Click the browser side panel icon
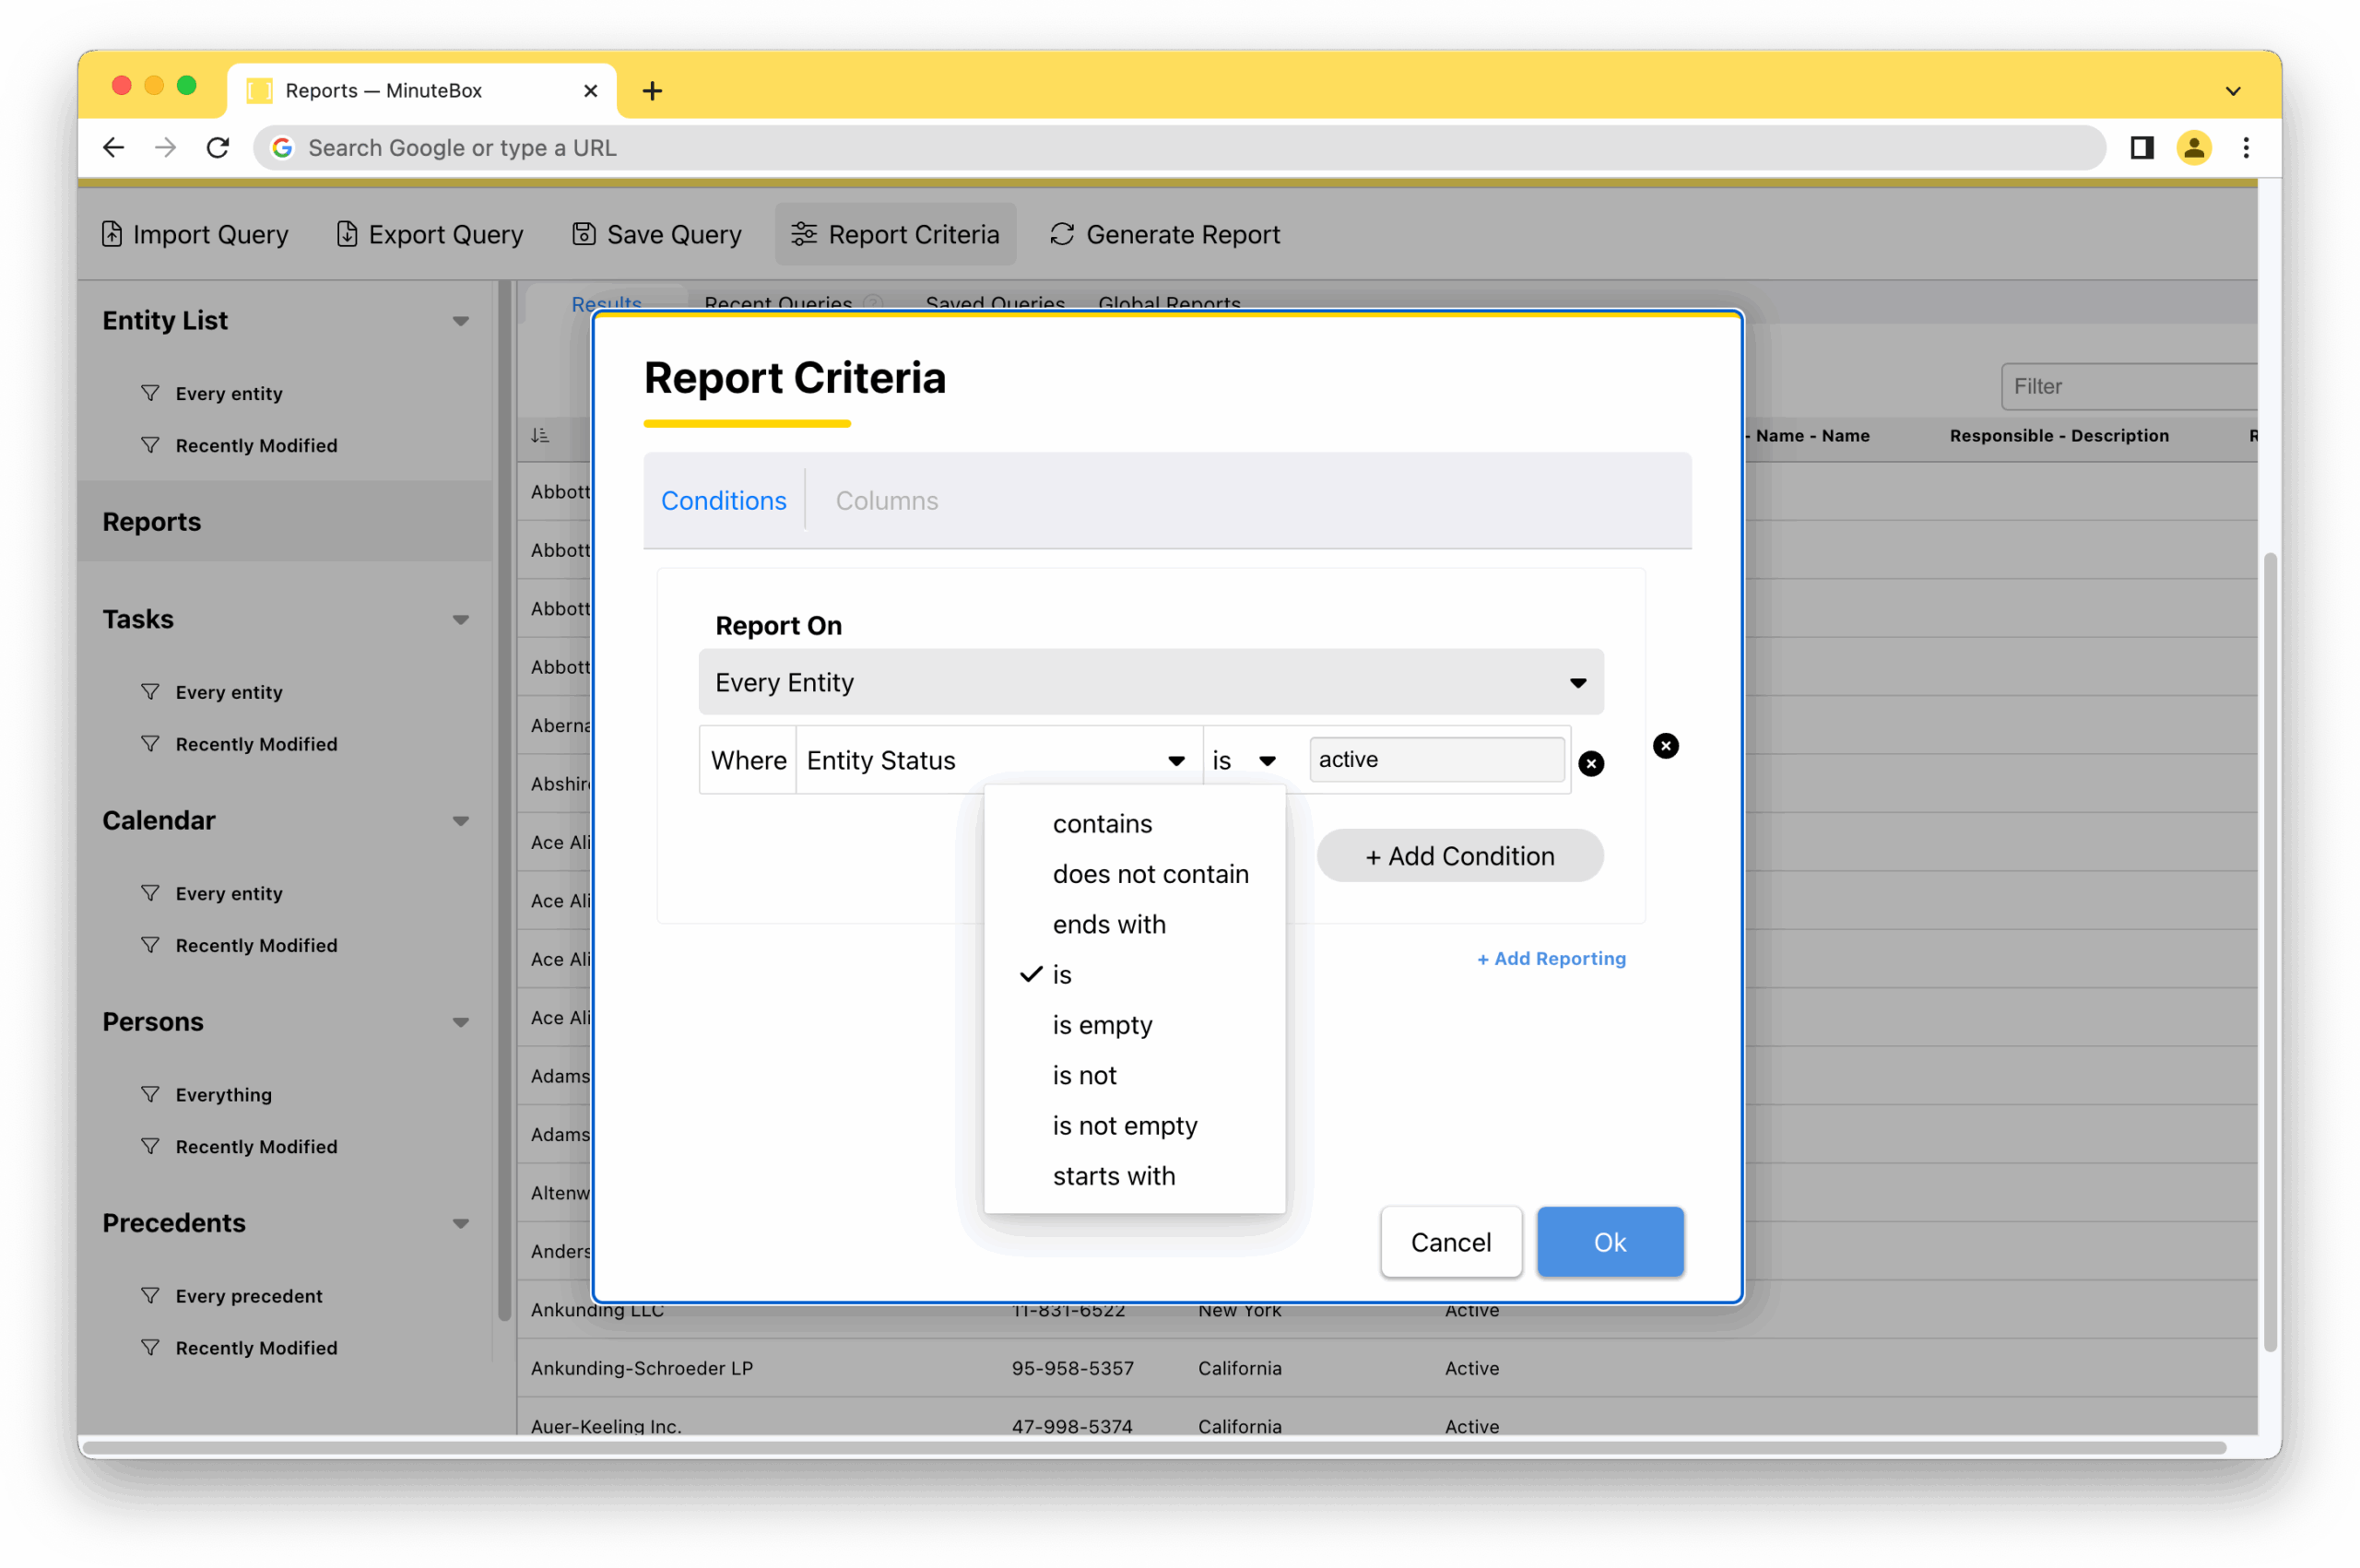2360x1568 pixels. tap(2141, 148)
